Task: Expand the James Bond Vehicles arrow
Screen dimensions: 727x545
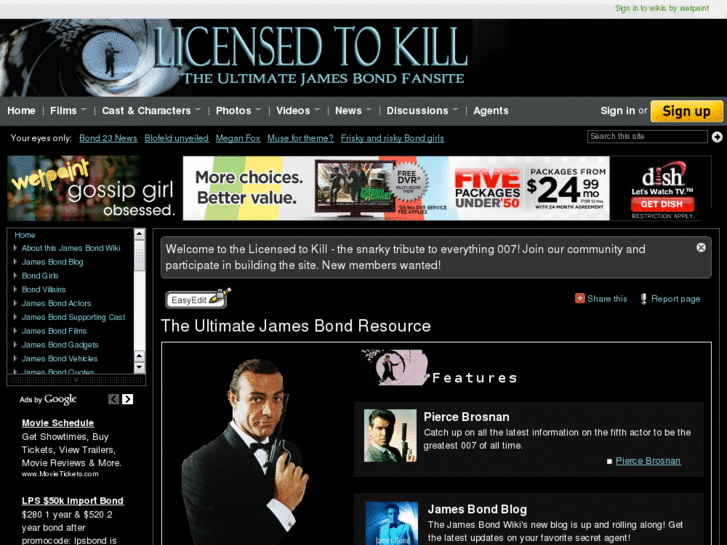Action: [15, 359]
